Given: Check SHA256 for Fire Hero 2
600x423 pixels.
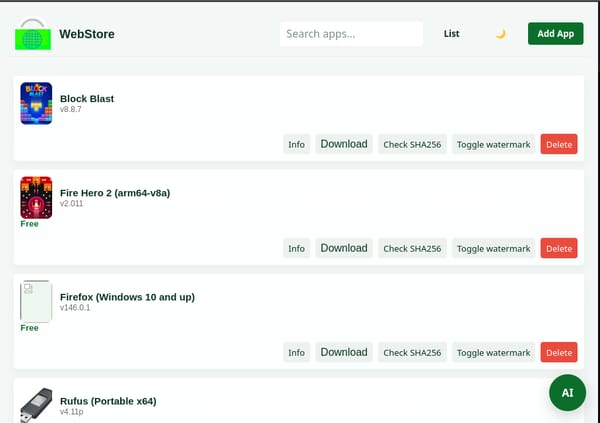Looking at the screenshot, I should pos(412,248).
